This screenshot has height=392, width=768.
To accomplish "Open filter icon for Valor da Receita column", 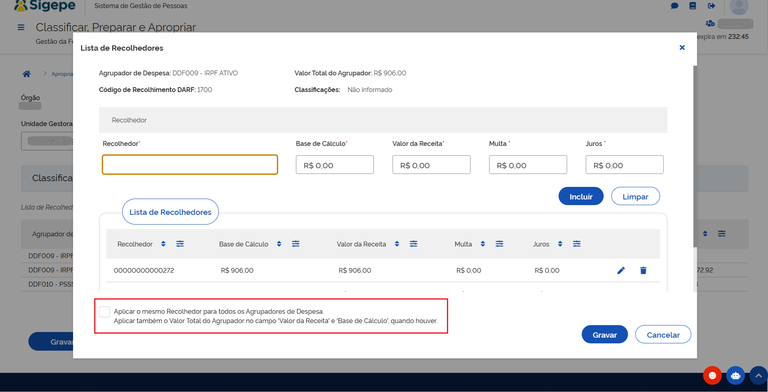I will coord(413,244).
